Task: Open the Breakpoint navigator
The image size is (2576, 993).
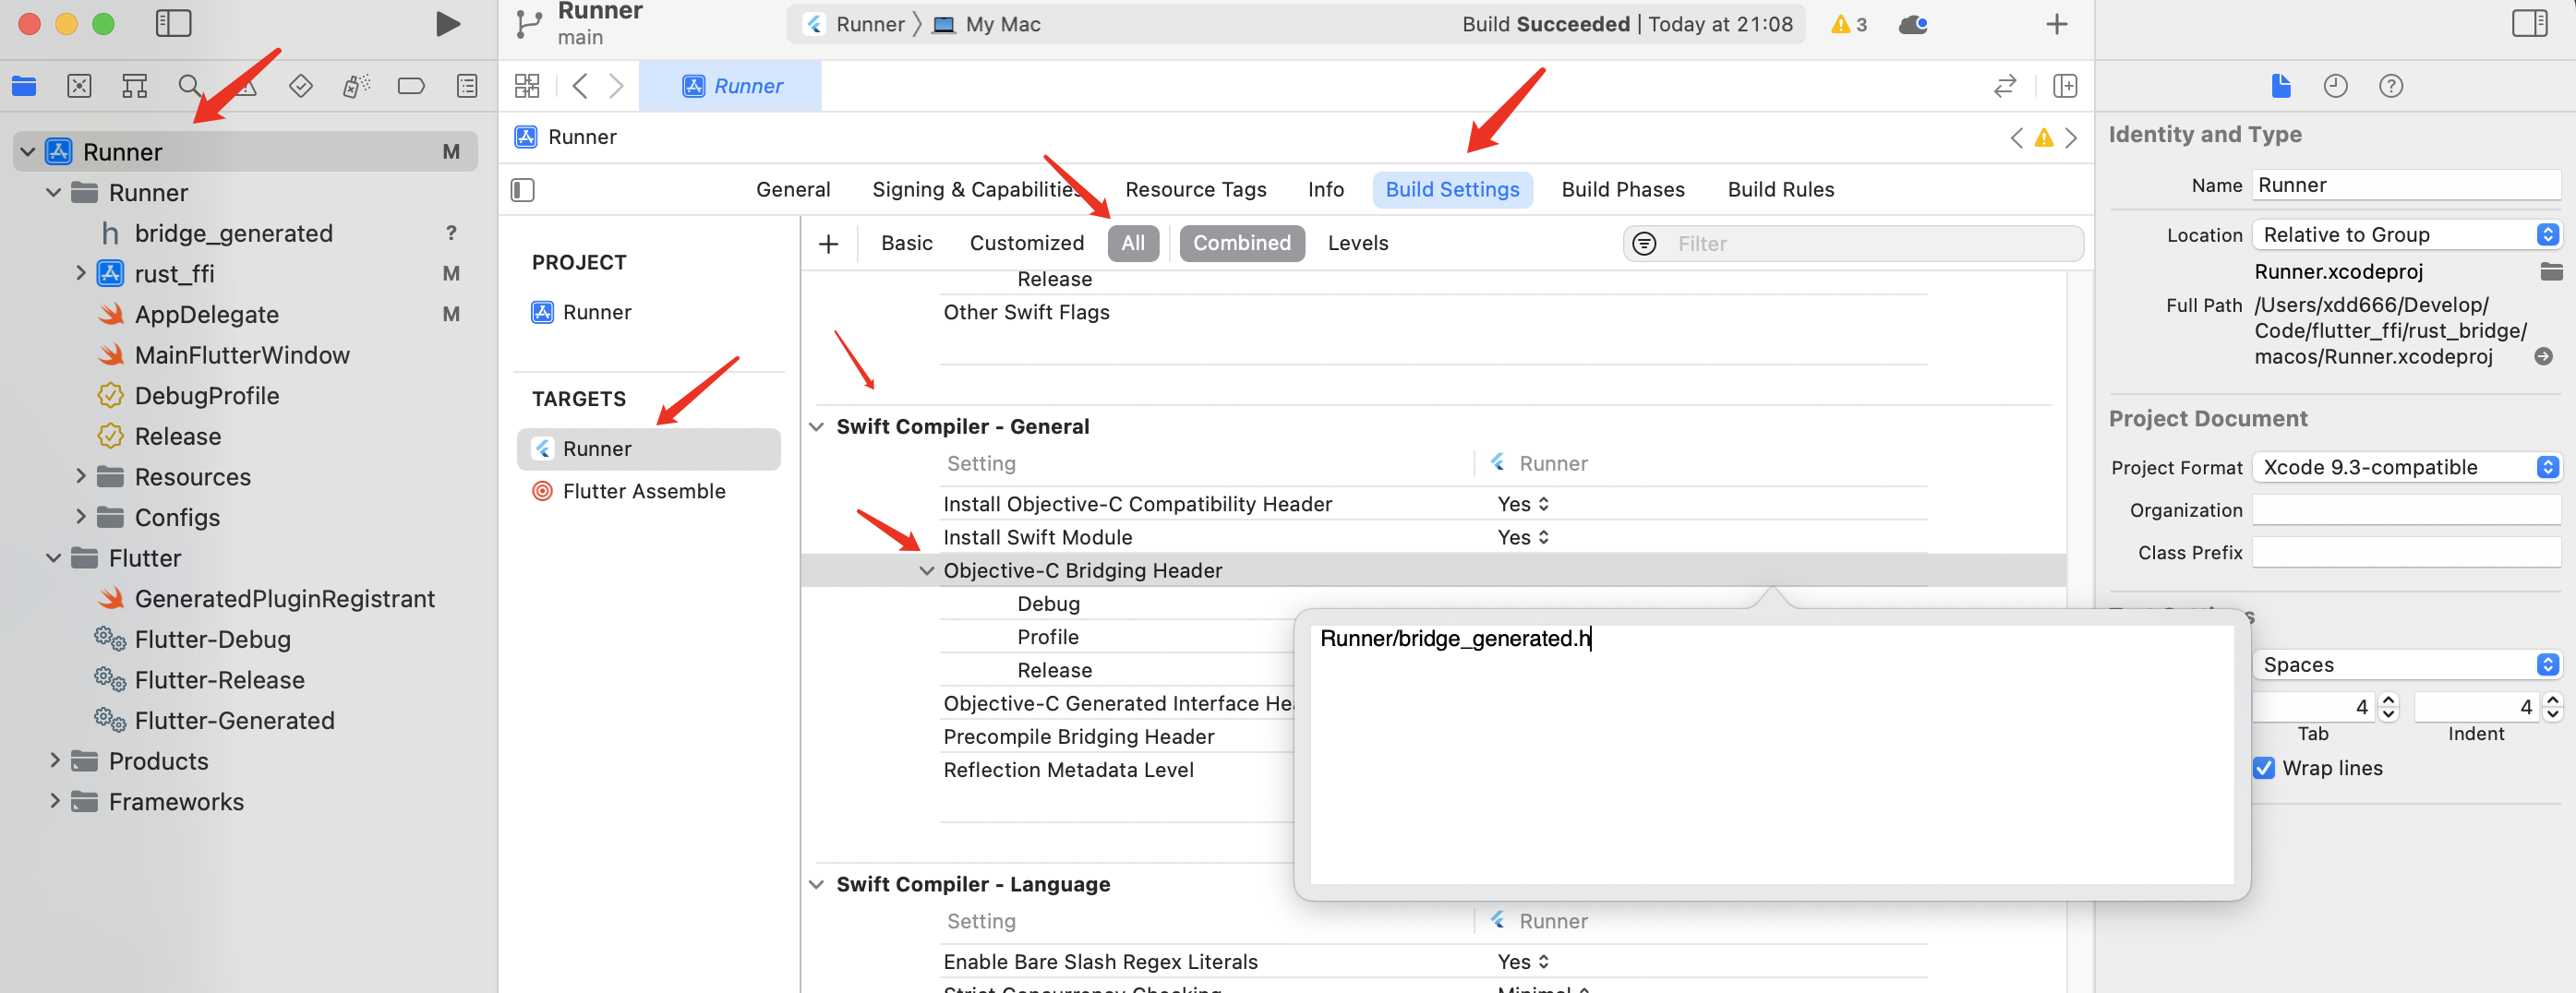Action: (411, 86)
